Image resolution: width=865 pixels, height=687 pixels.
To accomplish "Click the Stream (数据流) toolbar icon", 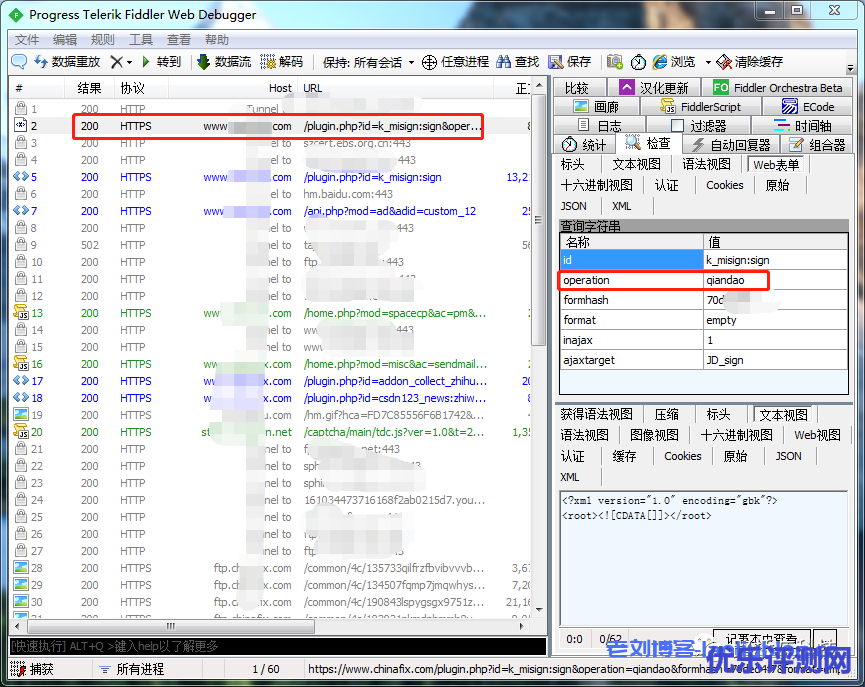I will [204, 62].
